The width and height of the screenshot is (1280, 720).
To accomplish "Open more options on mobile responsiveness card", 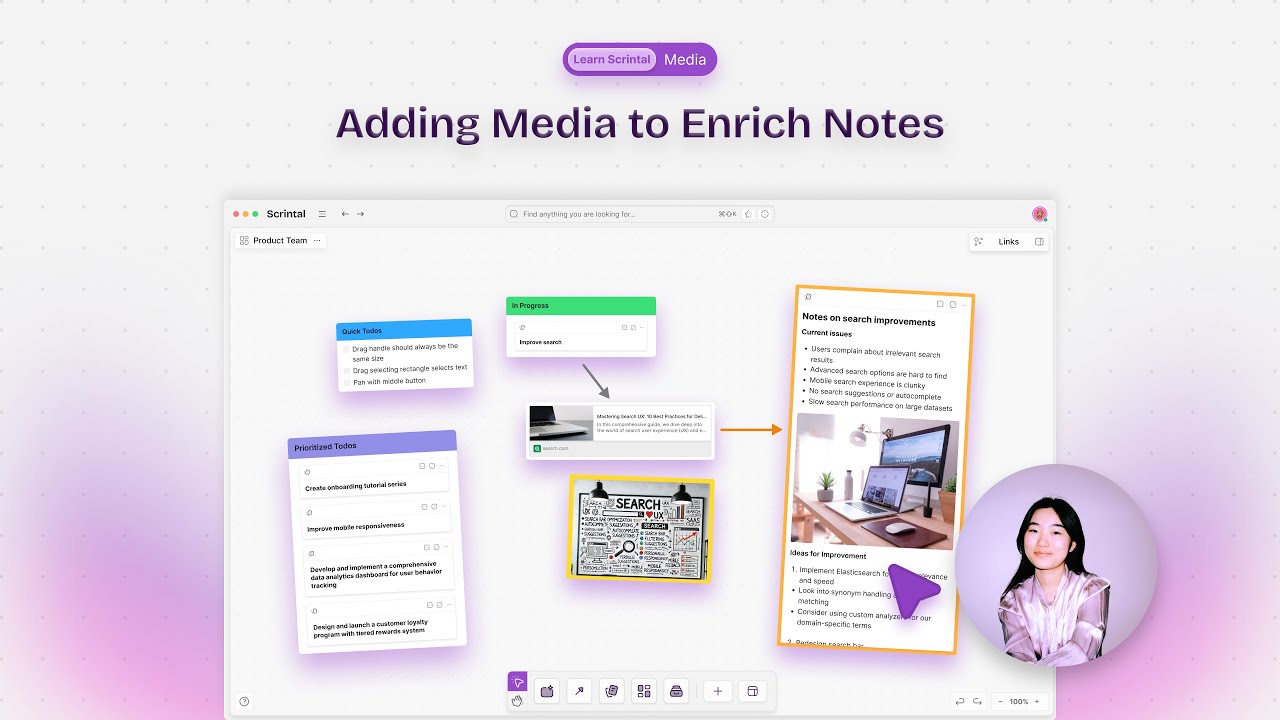I will (445, 506).
